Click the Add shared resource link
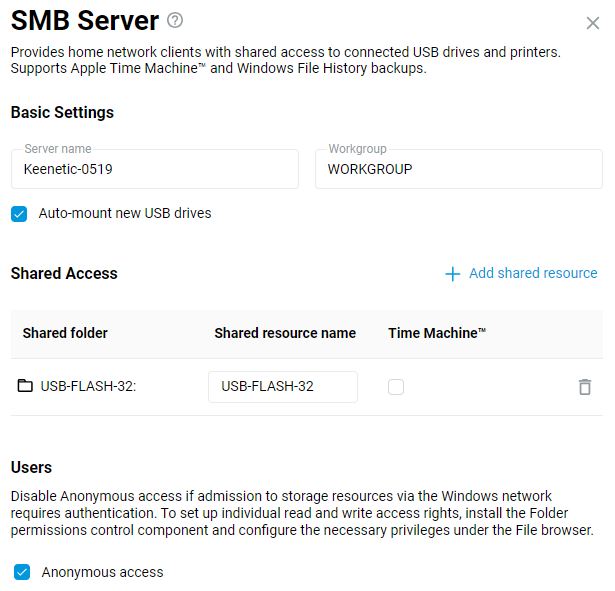Screen dimensions: 615x591 click(x=533, y=273)
